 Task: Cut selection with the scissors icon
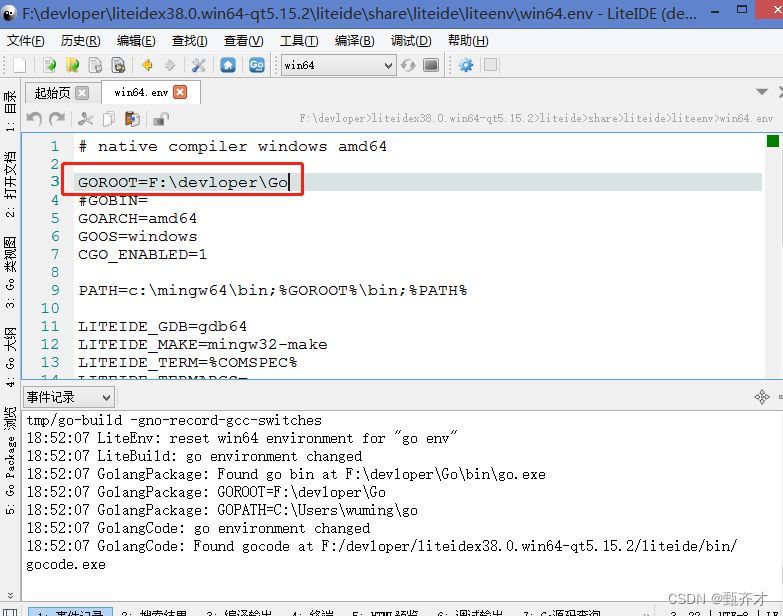pos(86,119)
